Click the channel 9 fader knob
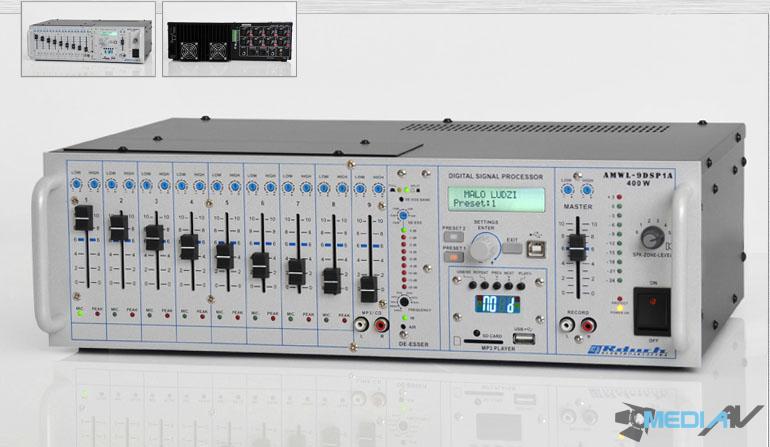The height and width of the screenshot is (447, 770). pos(368,289)
